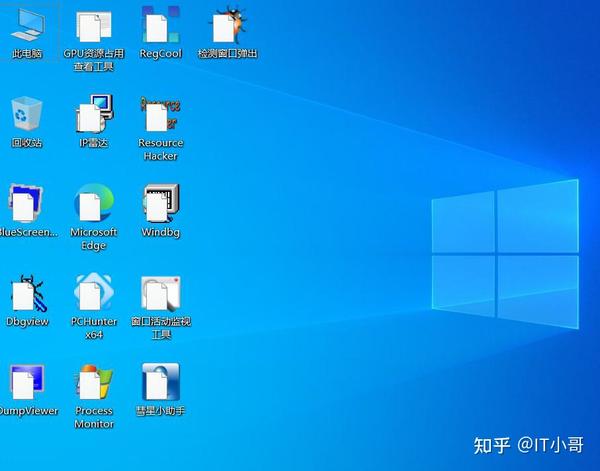The height and width of the screenshot is (471, 600).
Task: Click the 'PCHunter x64' label text
Action: pyautogui.click(x=94, y=328)
